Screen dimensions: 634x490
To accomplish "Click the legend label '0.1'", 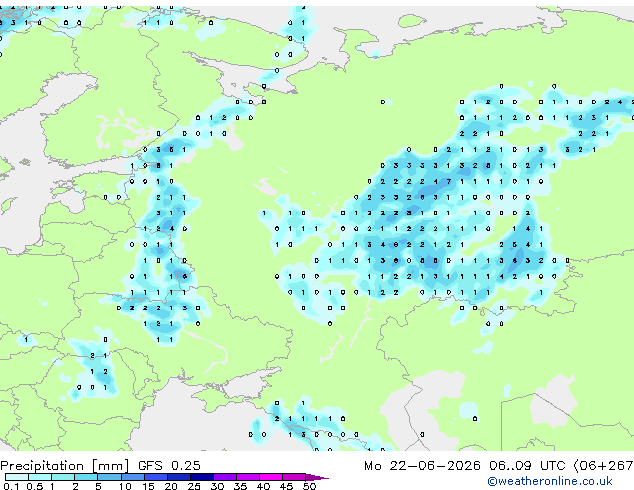I will 11,486.
